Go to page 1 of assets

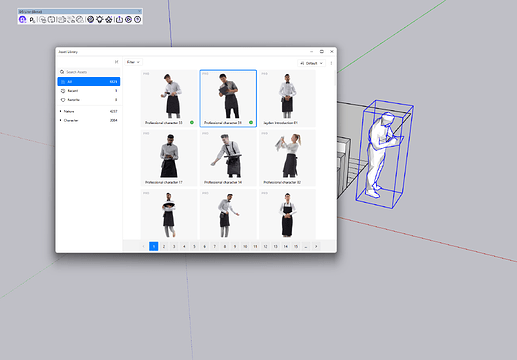click(154, 246)
